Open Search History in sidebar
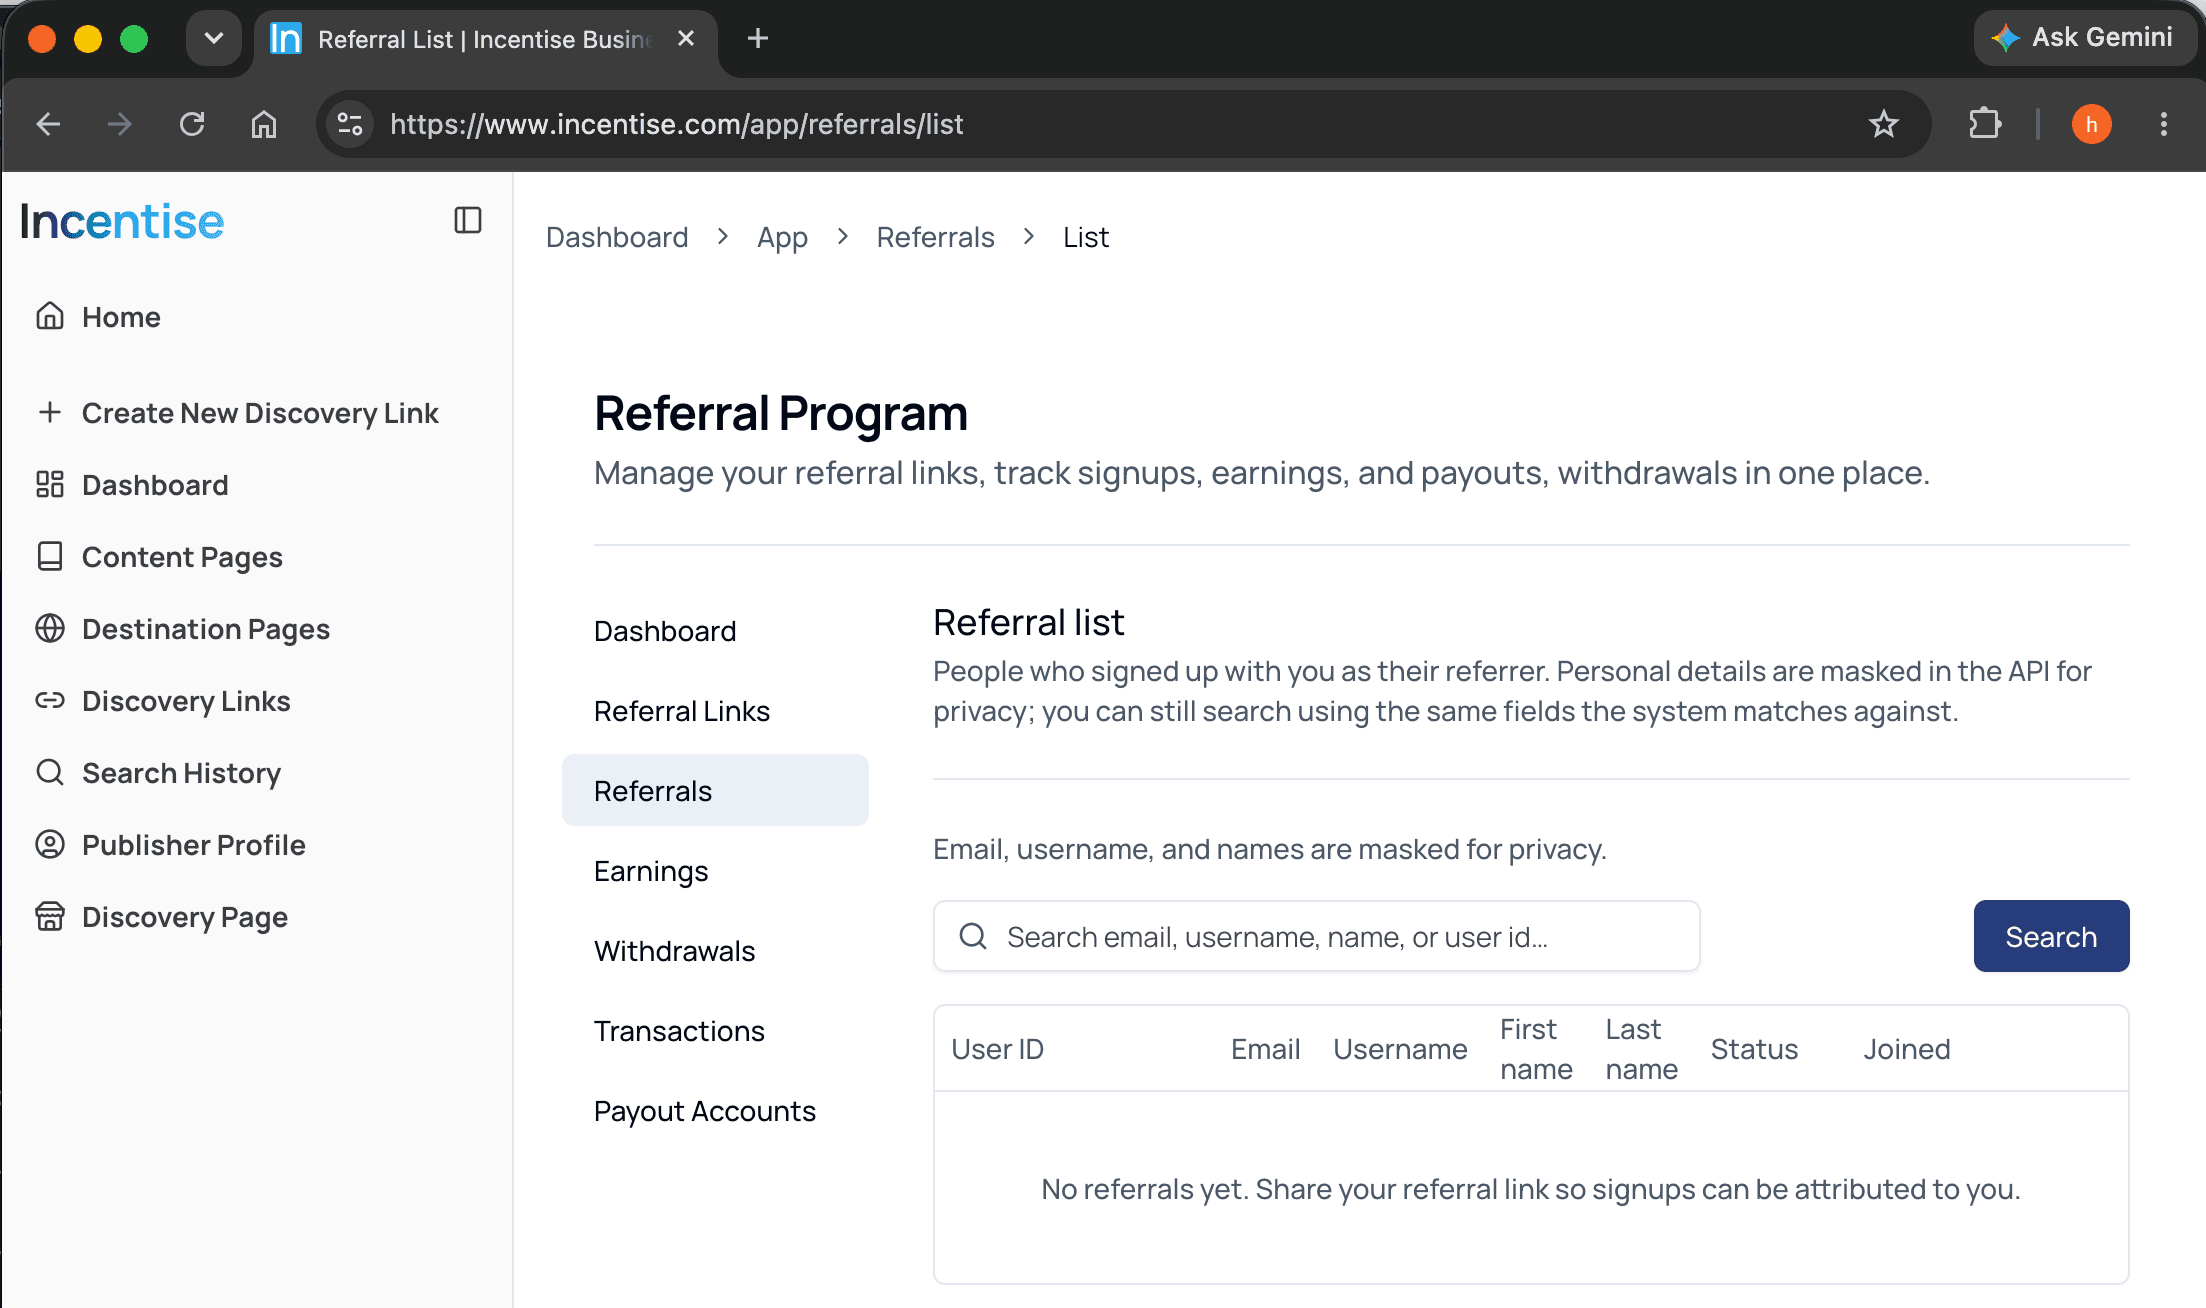The width and height of the screenshot is (2206, 1308). point(181,773)
